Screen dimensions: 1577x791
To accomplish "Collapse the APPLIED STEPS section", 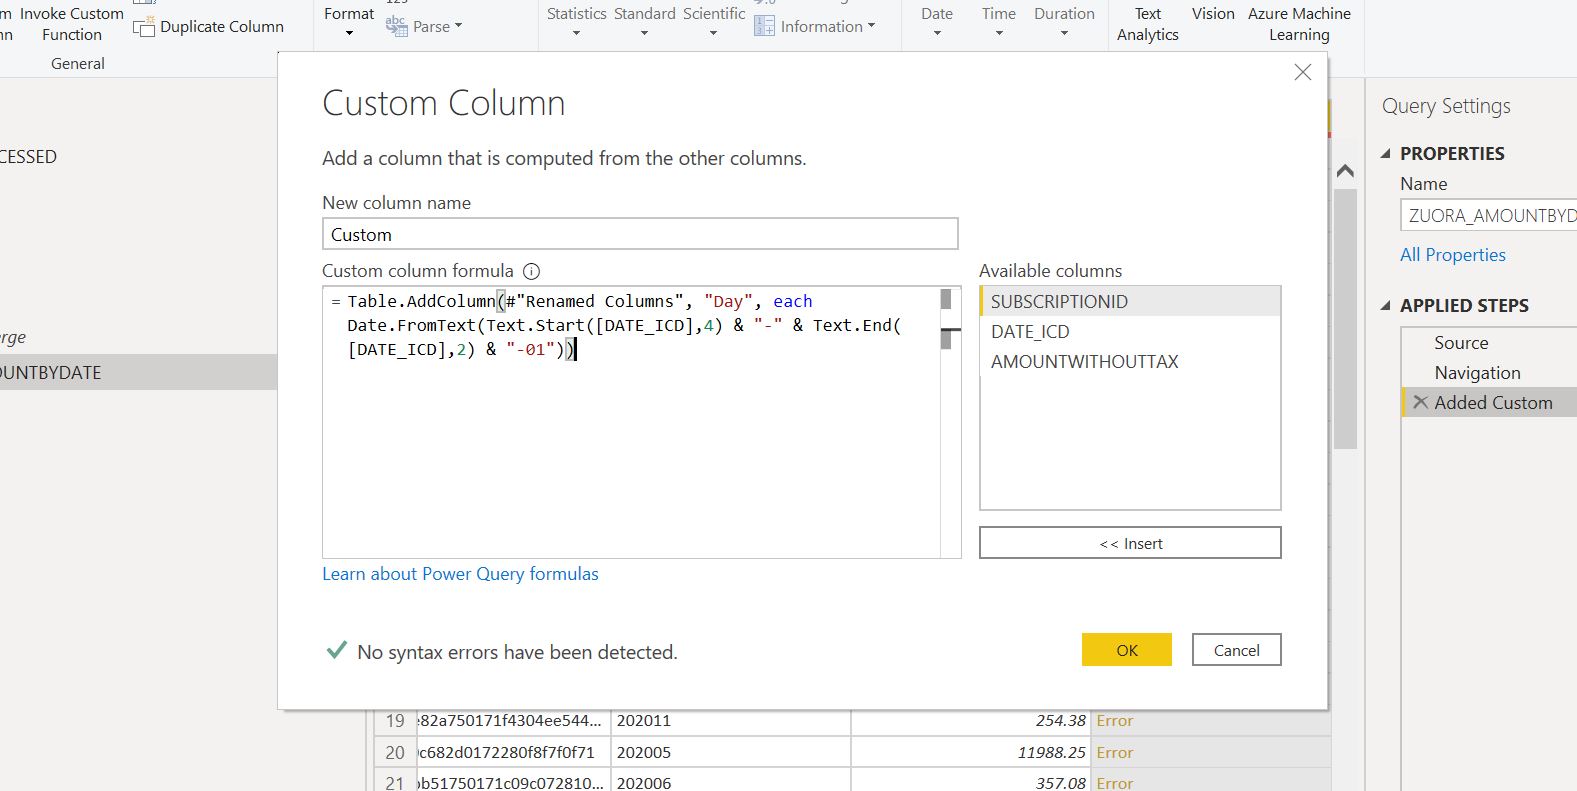I will tap(1386, 306).
